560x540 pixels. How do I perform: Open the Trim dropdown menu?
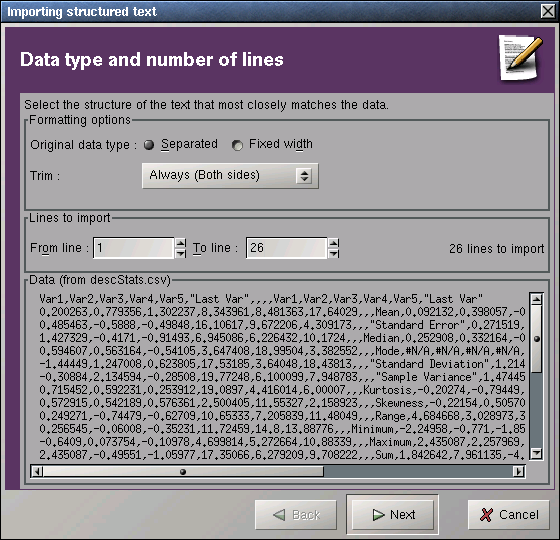[230, 176]
